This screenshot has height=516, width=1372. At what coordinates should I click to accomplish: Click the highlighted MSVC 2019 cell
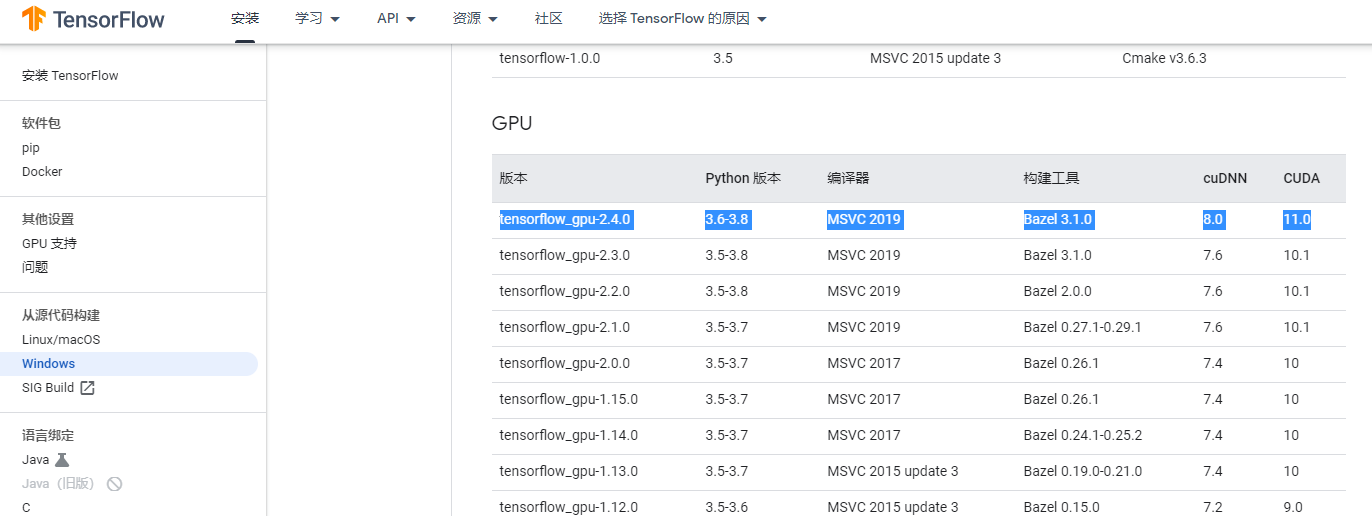(x=864, y=219)
